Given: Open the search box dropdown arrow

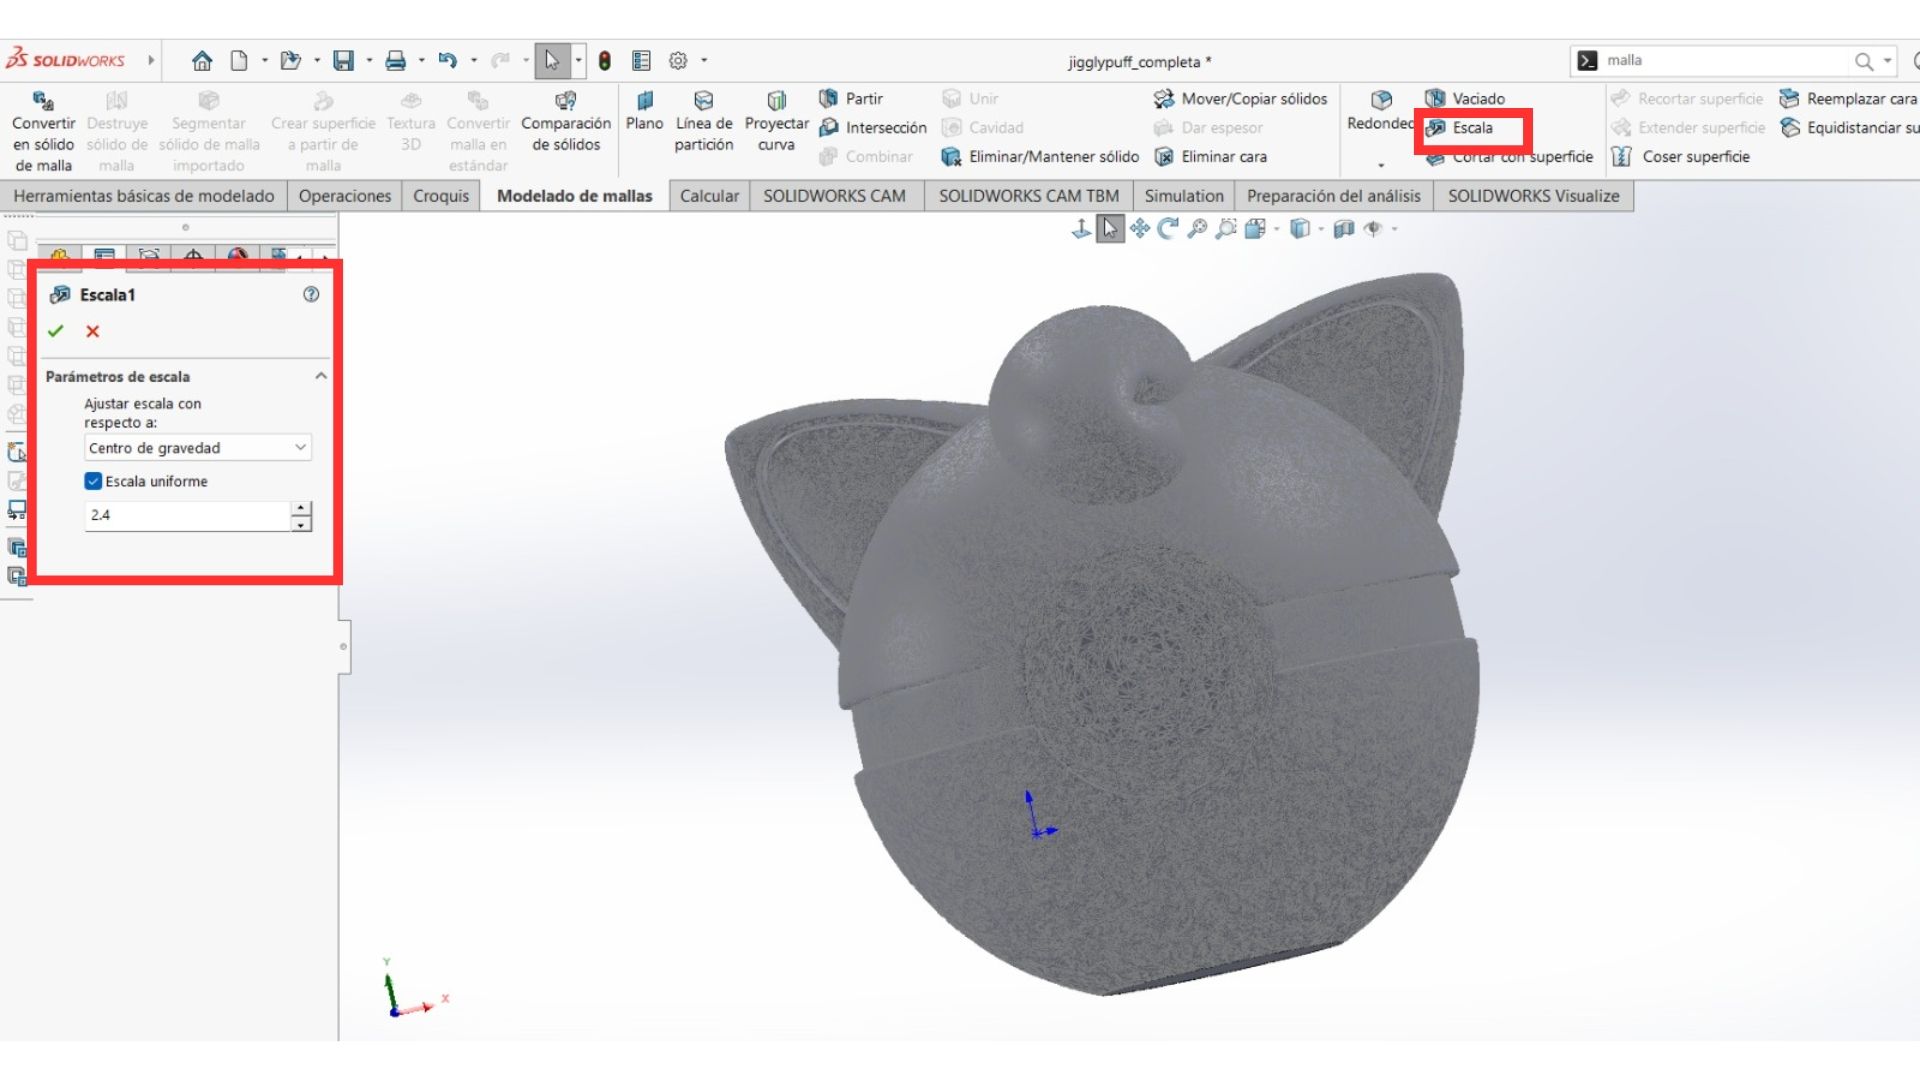Looking at the screenshot, I should (1887, 61).
